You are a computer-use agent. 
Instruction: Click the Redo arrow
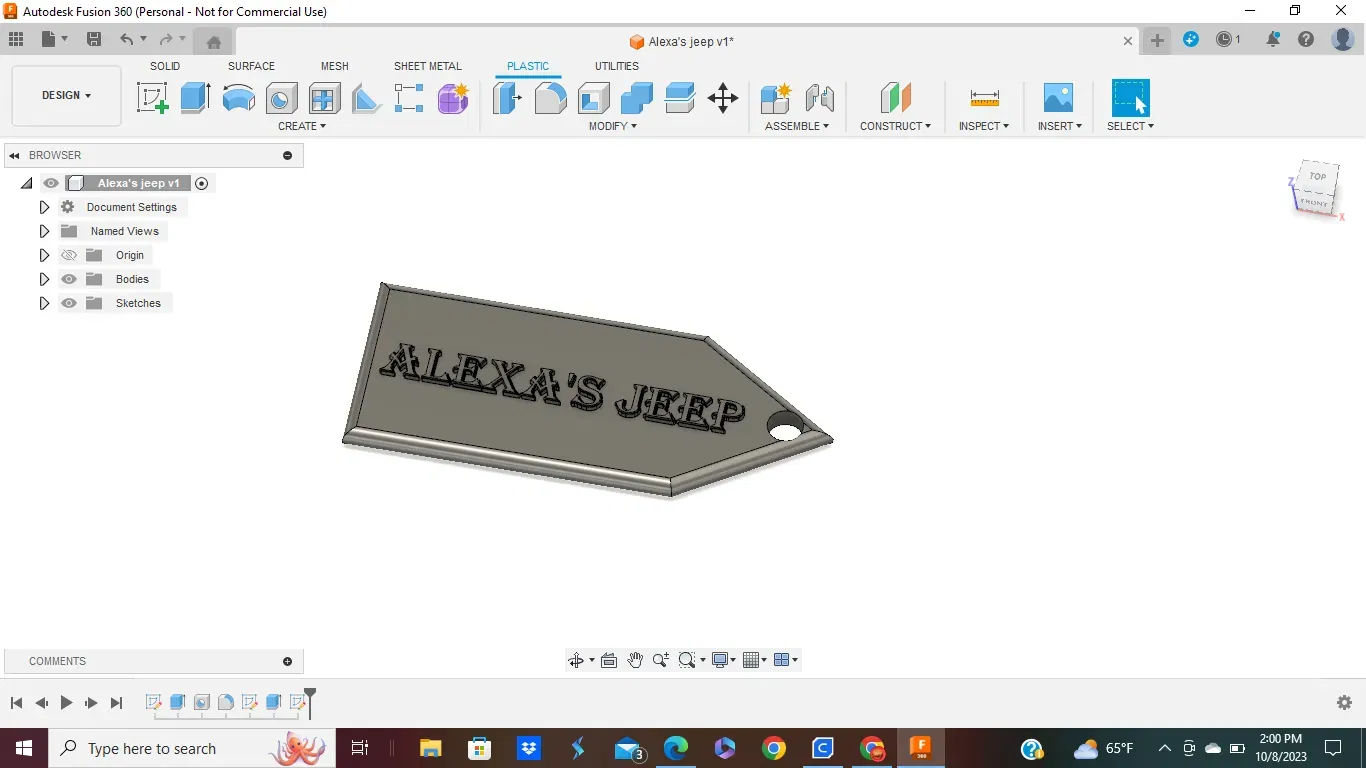click(166, 40)
